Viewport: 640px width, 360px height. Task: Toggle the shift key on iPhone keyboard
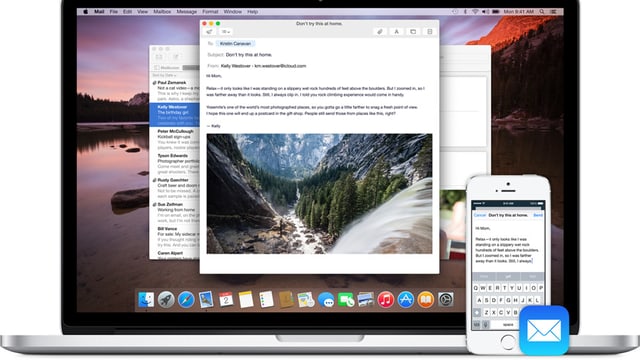(476, 312)
